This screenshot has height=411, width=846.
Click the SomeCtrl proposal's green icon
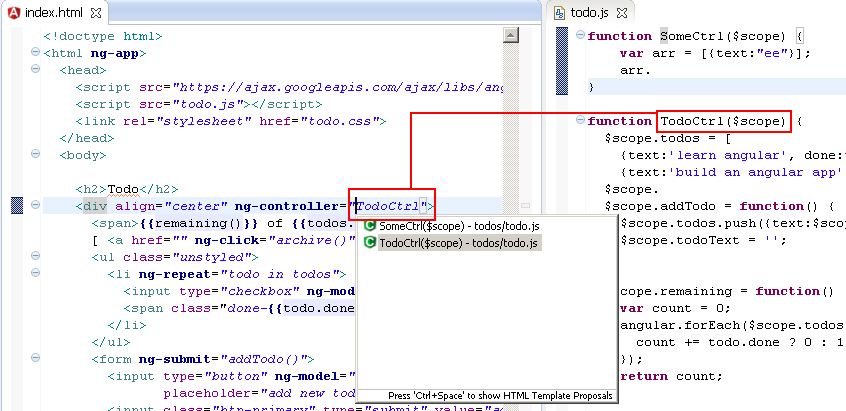coord(369,226)
